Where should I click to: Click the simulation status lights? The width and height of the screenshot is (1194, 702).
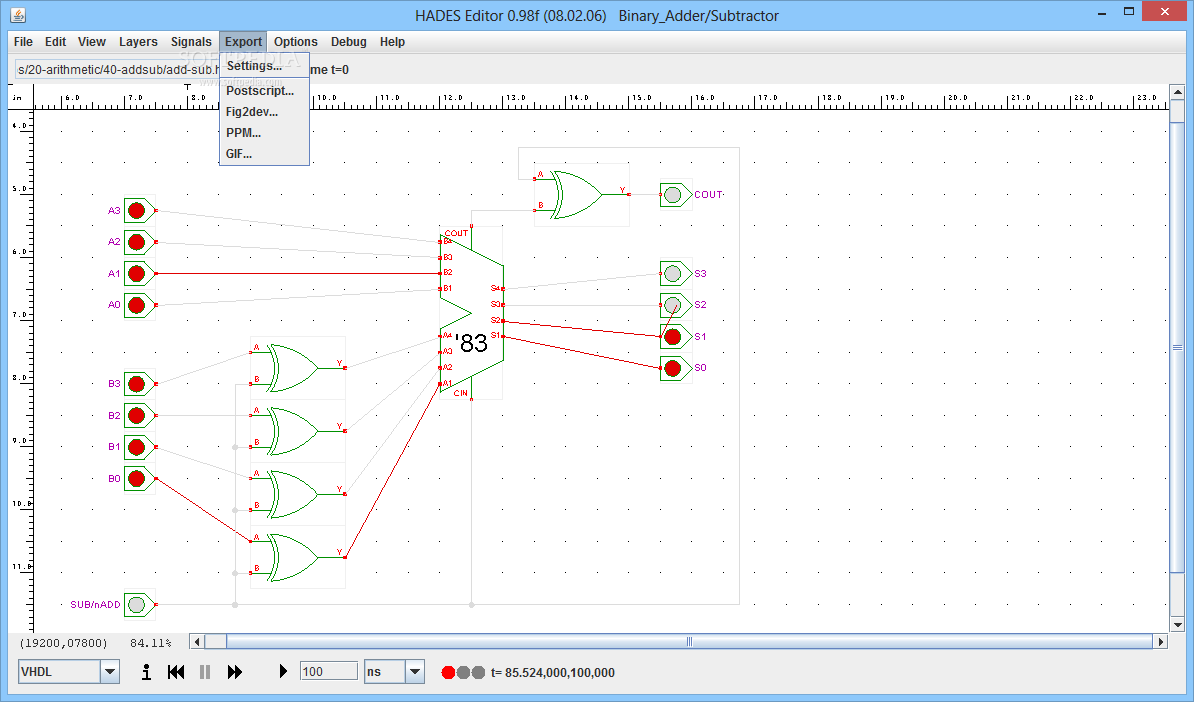tap(463, 672)
